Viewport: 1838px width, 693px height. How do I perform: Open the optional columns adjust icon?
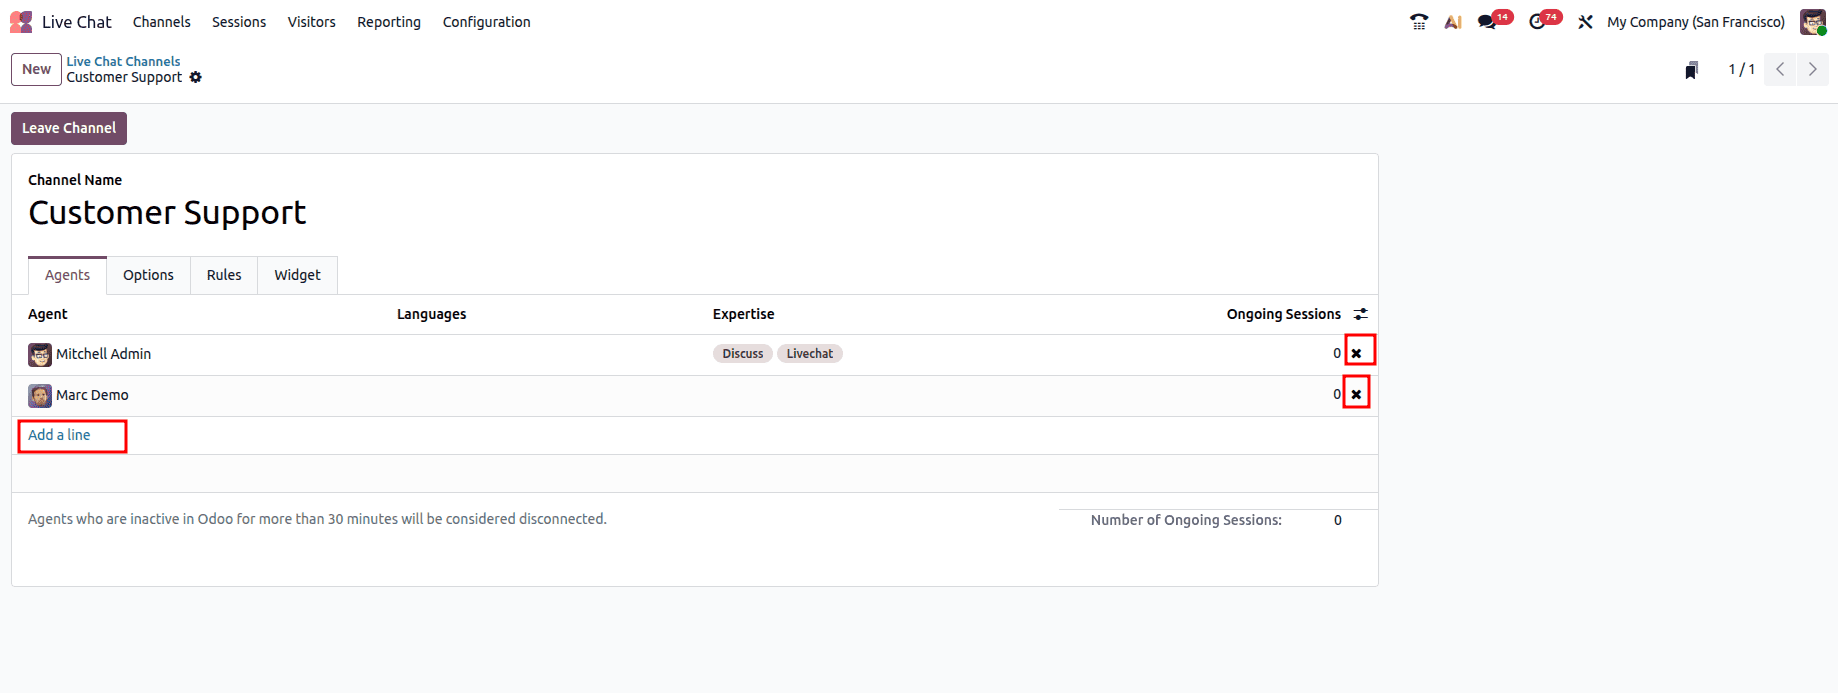tap(1360, 314)
